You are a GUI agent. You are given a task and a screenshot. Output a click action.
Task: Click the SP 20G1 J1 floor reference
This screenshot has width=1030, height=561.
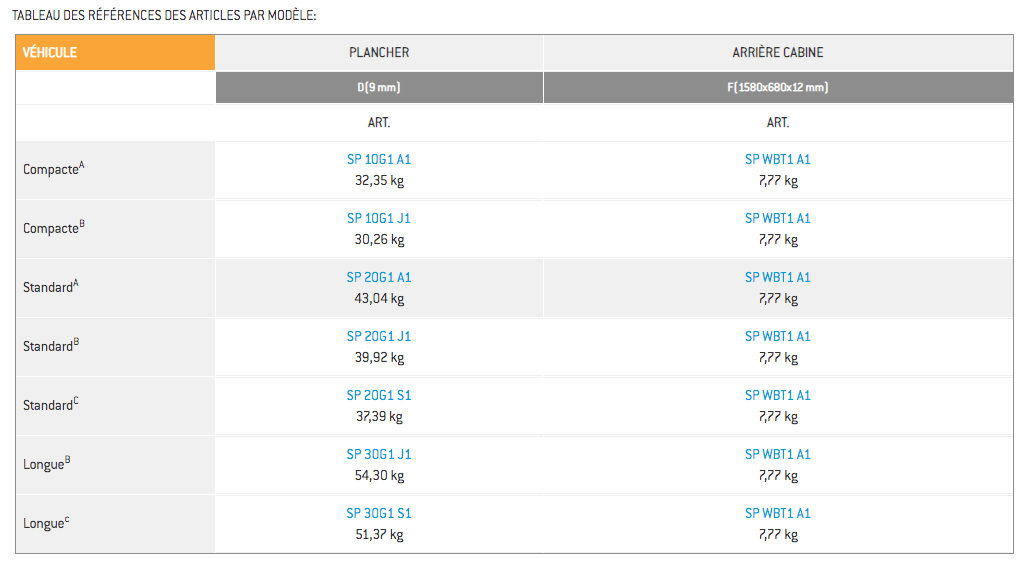tap(379, 336)
